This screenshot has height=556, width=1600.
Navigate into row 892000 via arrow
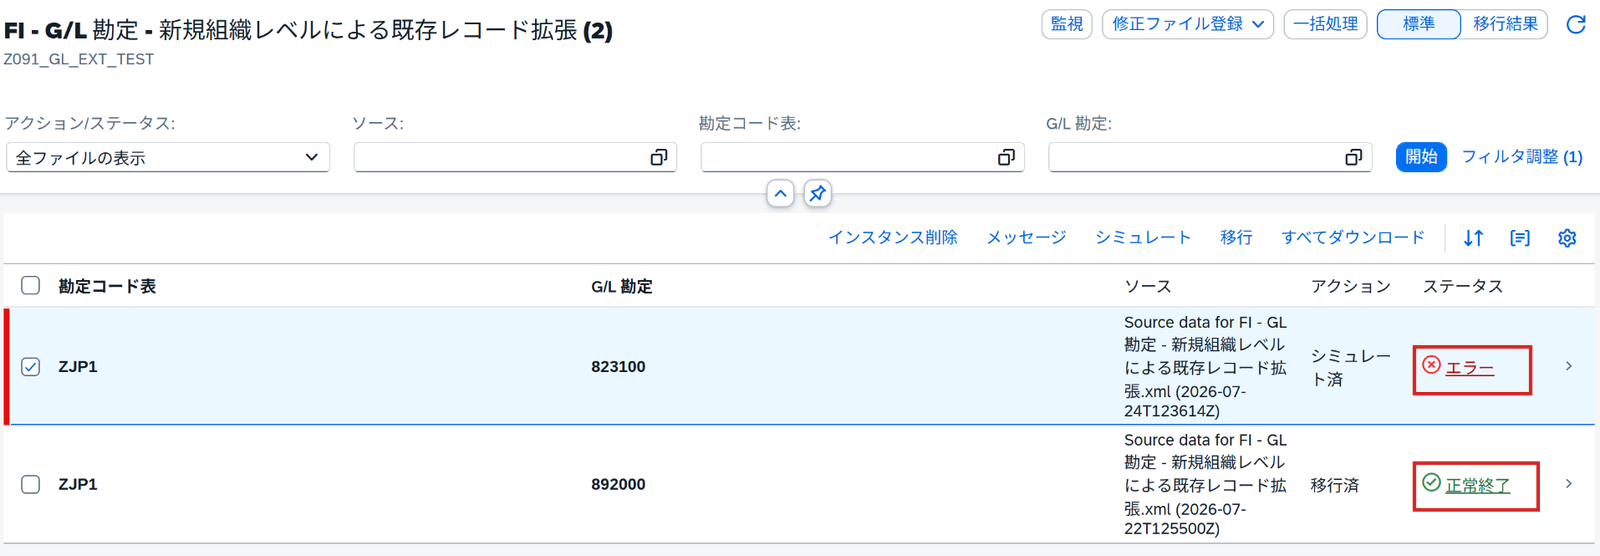(1569, 484)
